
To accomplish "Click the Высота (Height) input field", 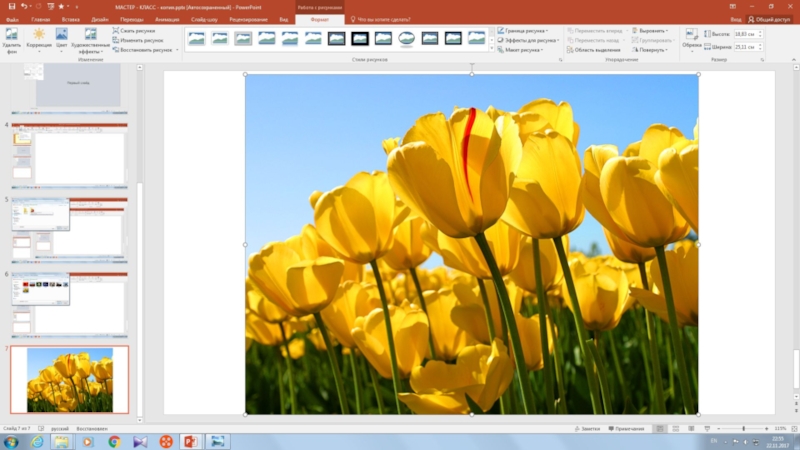I will click(746, 34).
